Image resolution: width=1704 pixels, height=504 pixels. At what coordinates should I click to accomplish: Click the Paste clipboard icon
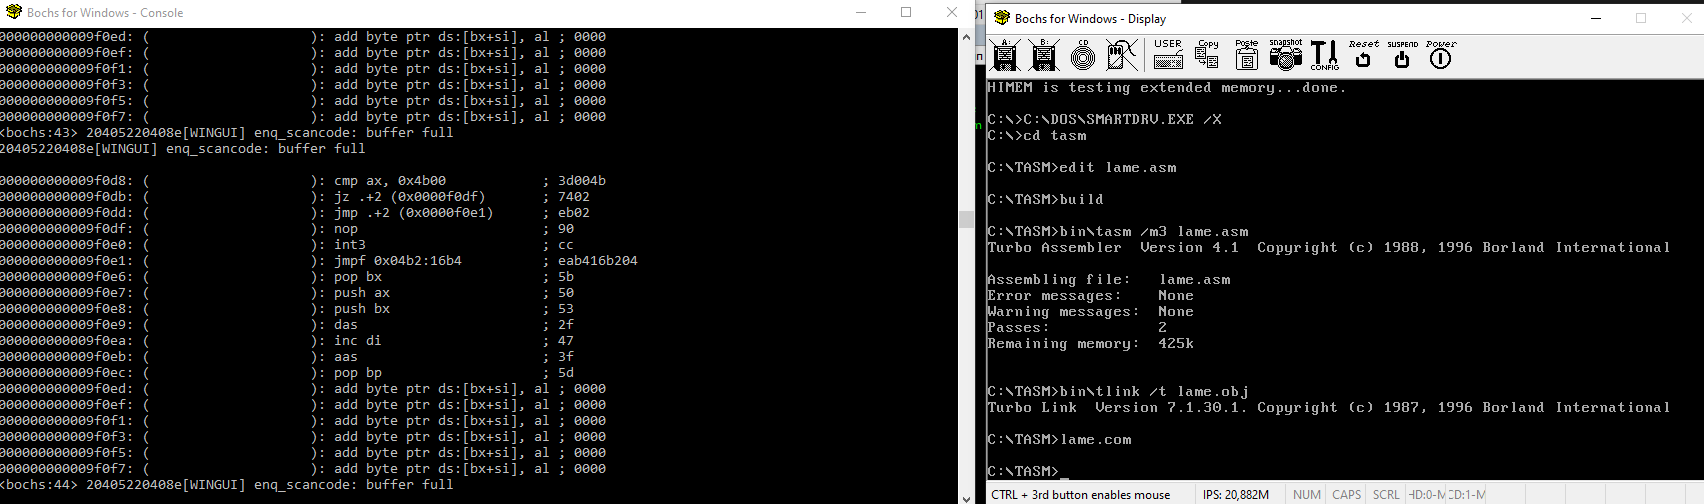point(1246,55)
